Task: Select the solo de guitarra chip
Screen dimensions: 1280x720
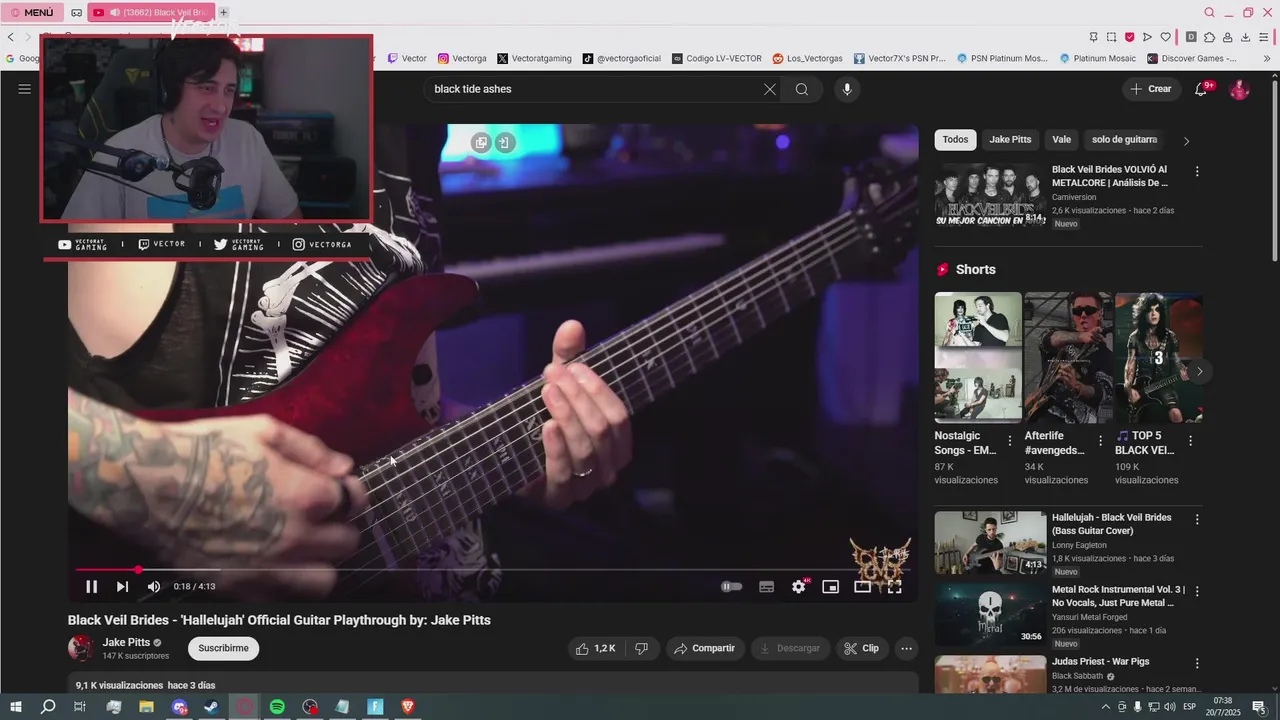Action: tap(1124, 140)
